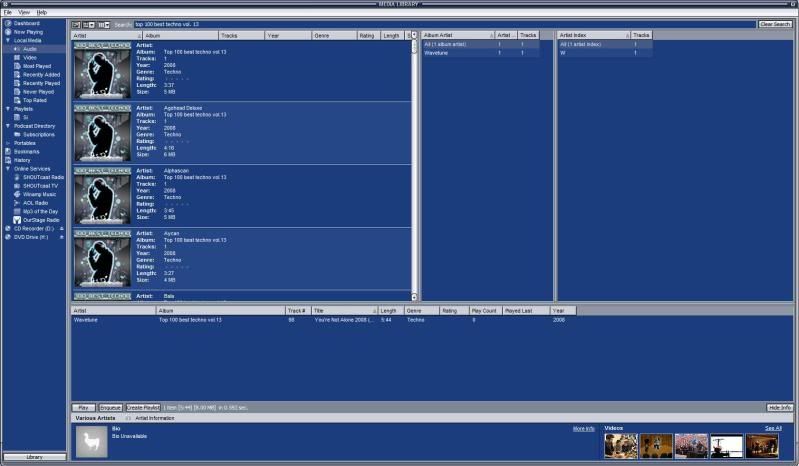Image resolution: width=799 pixels, height=466 pixels.
Task: Select the Bookmarks sidebar entry
Action: pos(25,151)
